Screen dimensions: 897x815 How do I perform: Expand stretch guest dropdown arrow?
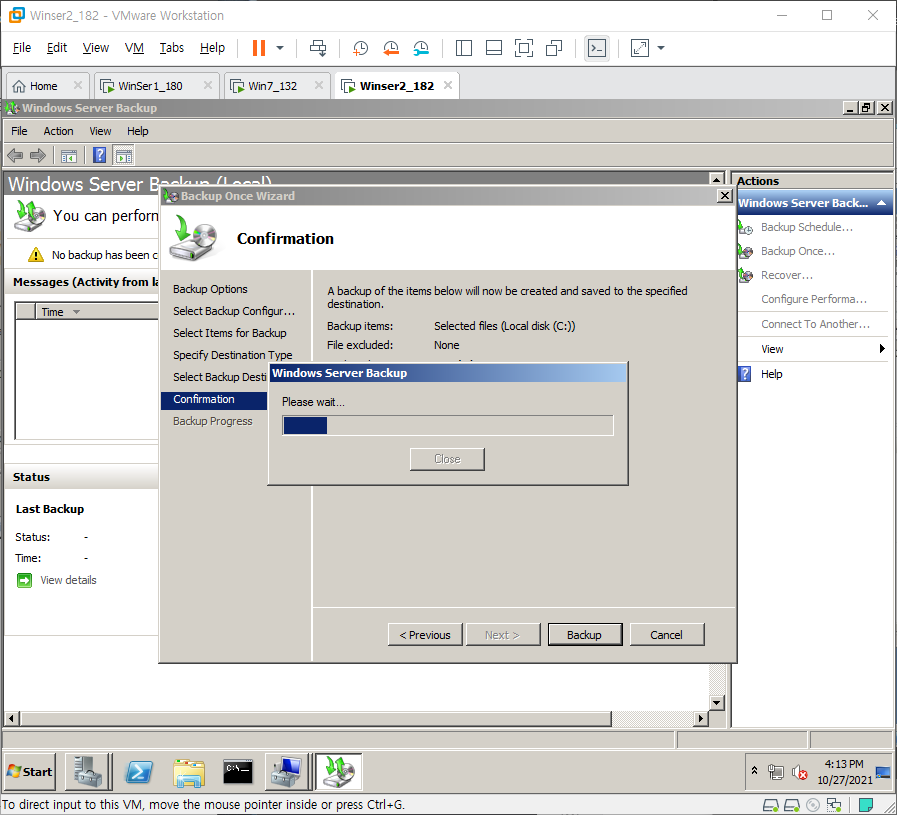(661, 48)
